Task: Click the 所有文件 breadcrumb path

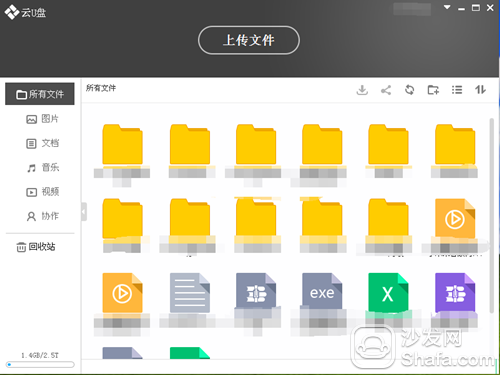Action: click(x=101, y=88)
